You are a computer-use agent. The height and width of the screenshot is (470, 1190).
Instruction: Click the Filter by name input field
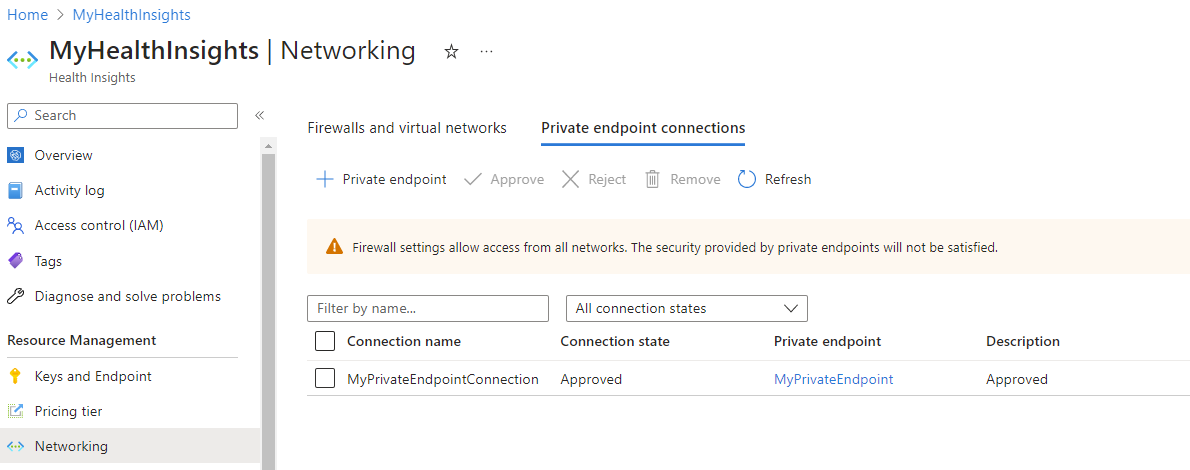[428, 308]
